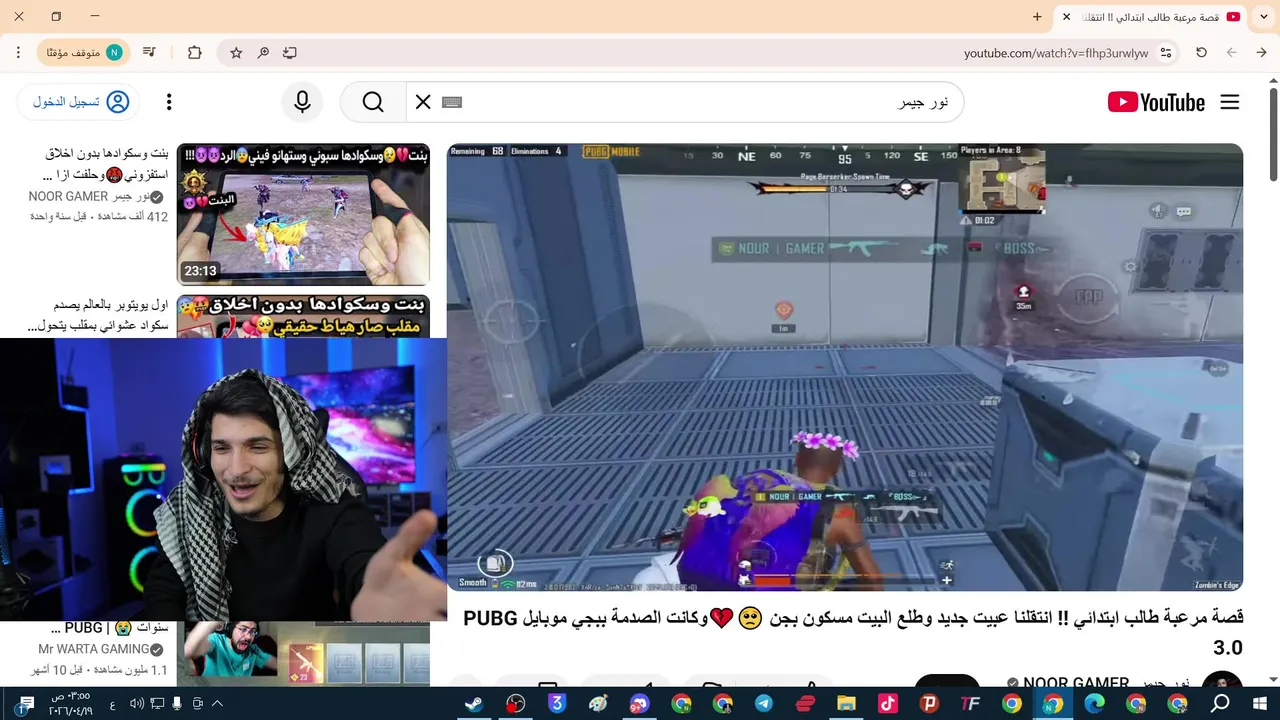Switch the taskbar input language indicator
Viewport: 1280px width, 720px height.
(x=112, y=704)
